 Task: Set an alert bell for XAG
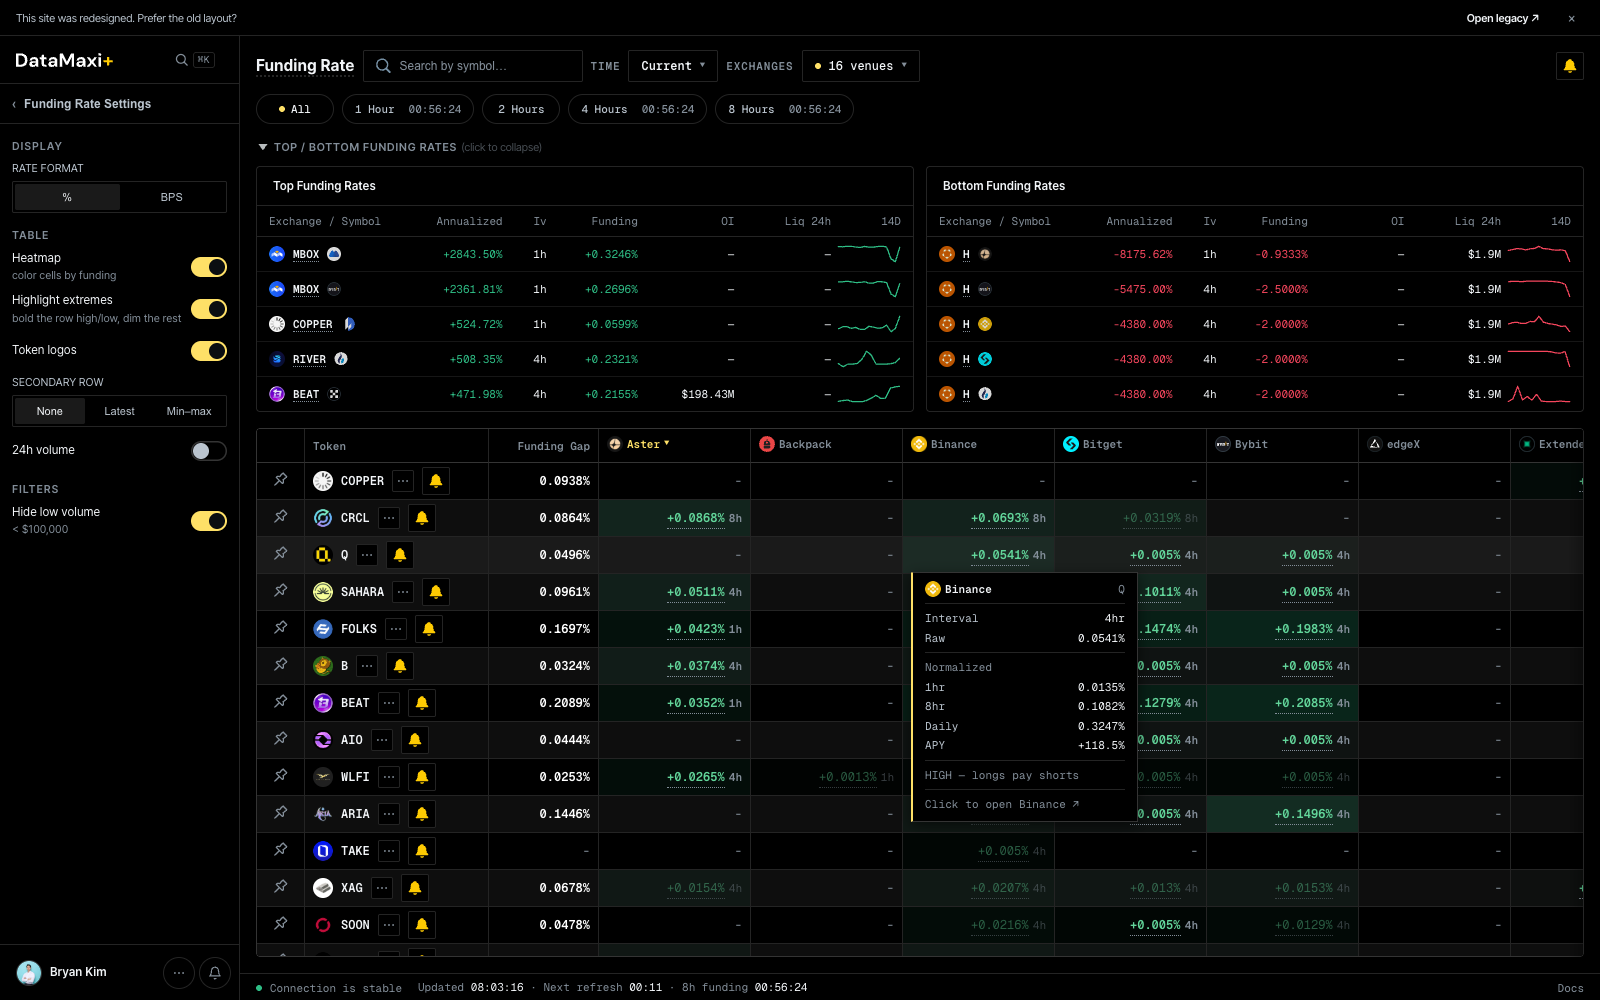pos(415,888)
